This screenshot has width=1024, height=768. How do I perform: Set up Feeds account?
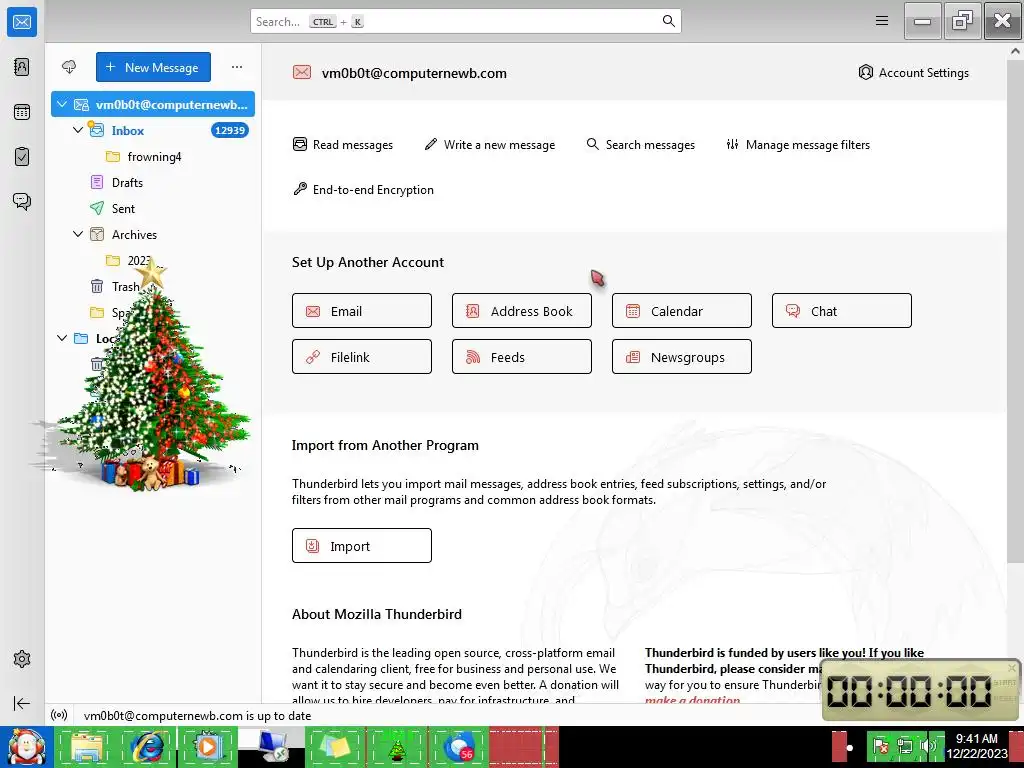[x=522, y=357]
